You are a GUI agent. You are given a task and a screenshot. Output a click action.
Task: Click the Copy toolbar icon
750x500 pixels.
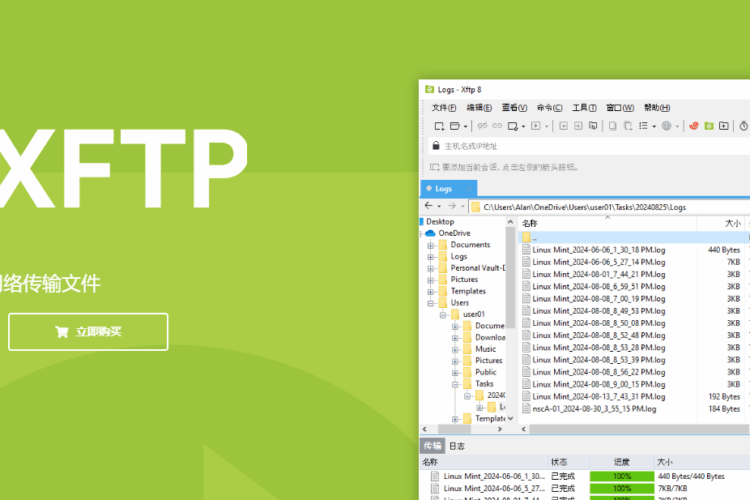tap(612, 126)
